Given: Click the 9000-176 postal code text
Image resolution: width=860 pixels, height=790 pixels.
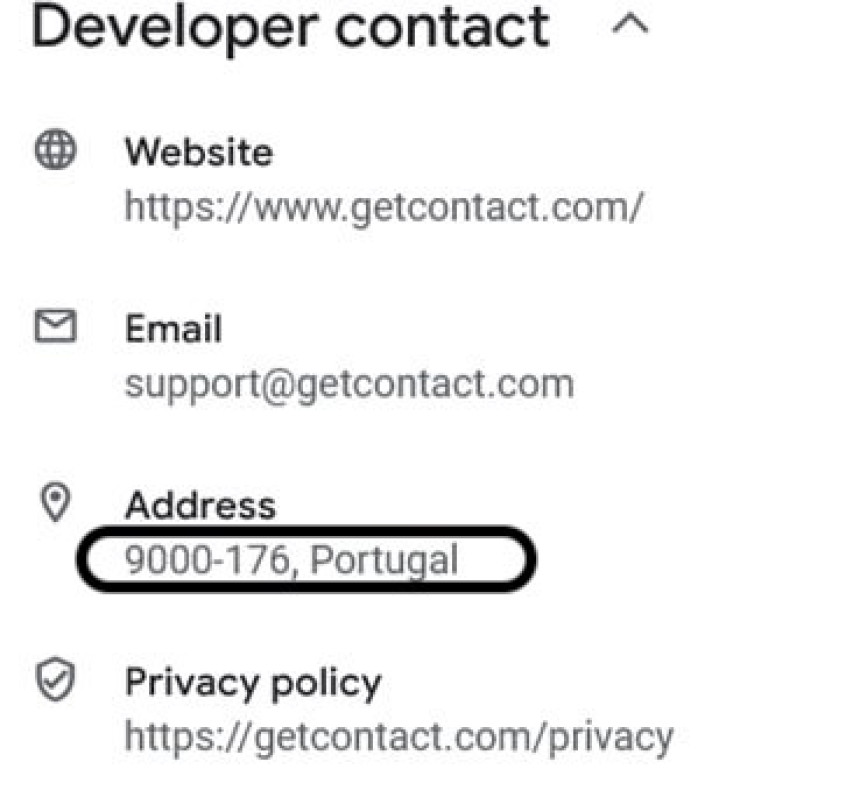Looking at the screenshot, I should (208, 560).
